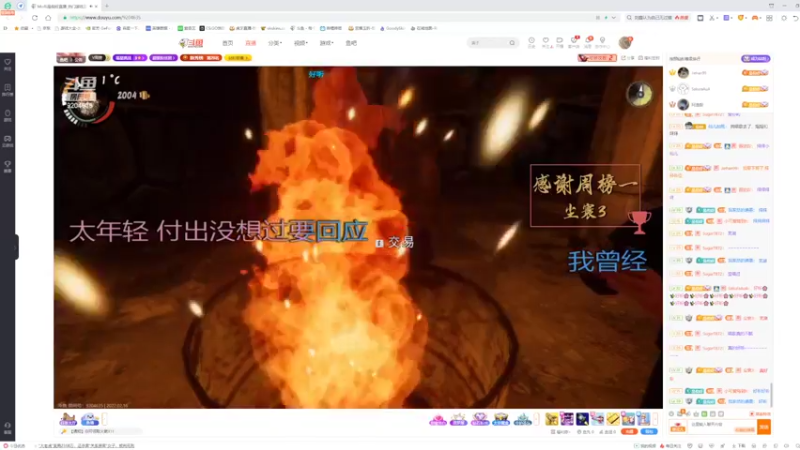Screen dimensions: 800x450
Task: Open the messages icon with red badge
Action: [588, 42]
